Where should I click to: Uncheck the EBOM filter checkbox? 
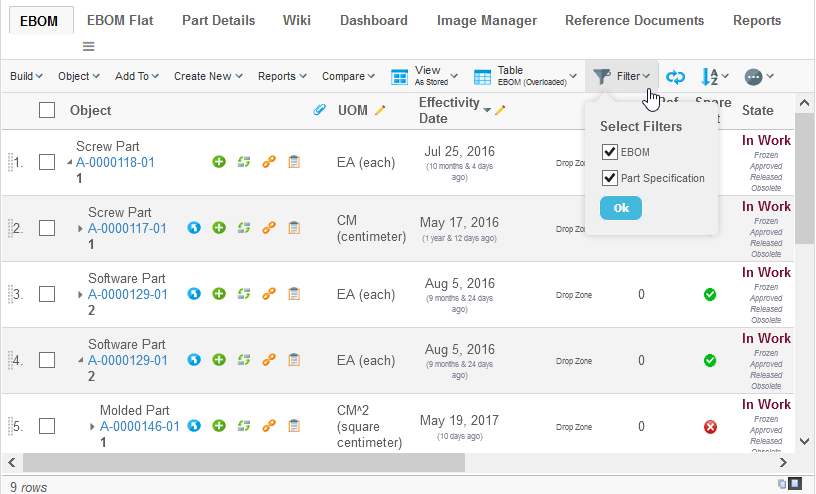tap(609, 152)
